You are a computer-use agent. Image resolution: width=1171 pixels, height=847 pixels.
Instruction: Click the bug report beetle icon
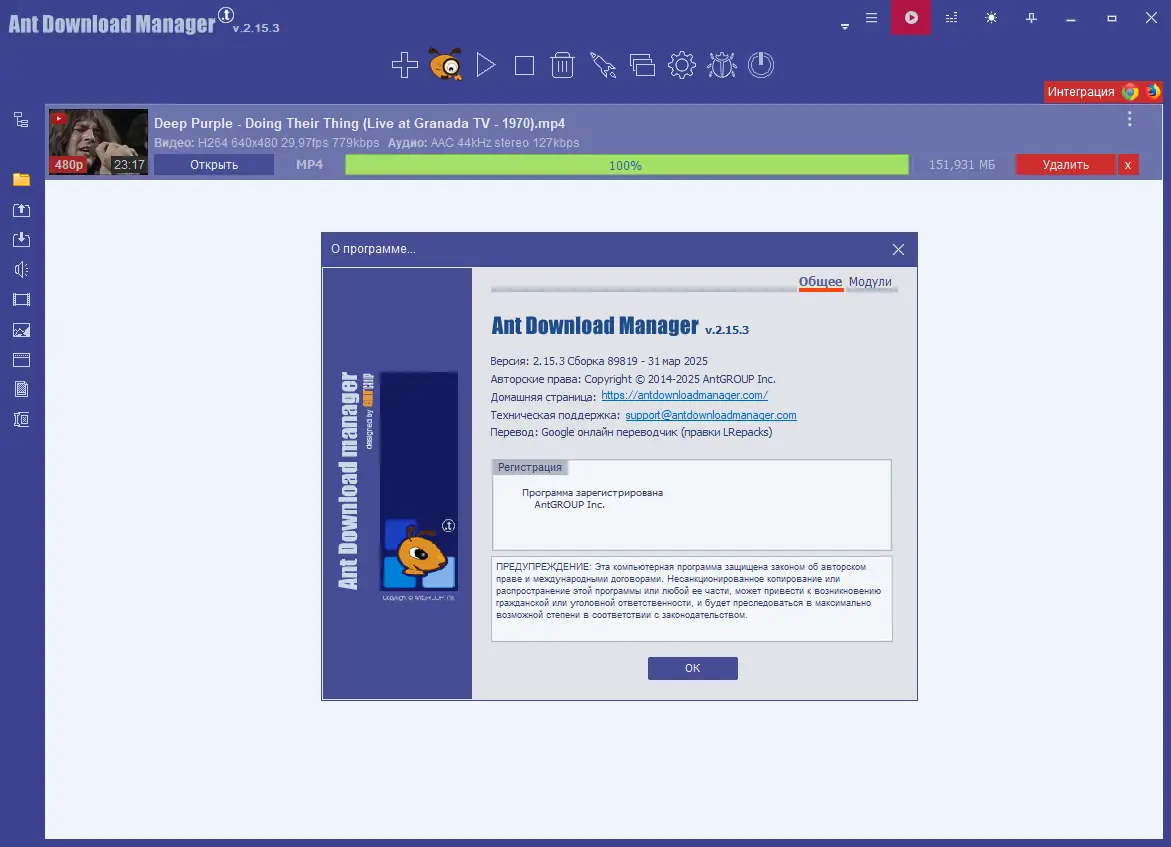tap(721, 65)
